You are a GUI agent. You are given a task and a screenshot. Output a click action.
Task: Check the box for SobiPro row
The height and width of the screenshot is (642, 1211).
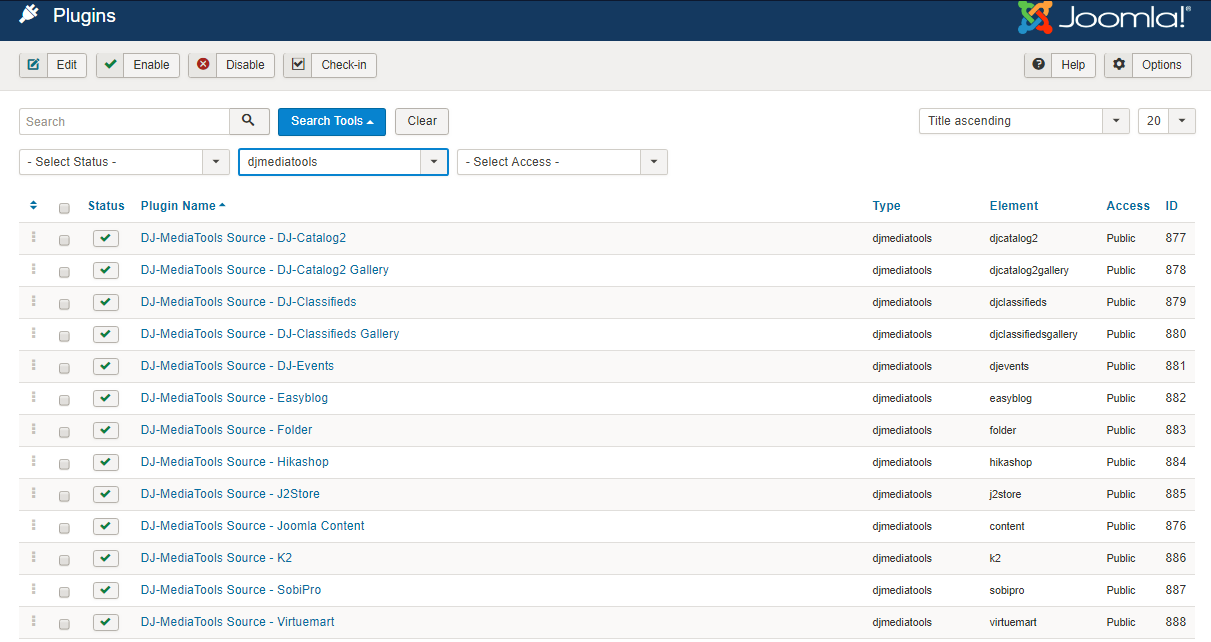point(64,592)
